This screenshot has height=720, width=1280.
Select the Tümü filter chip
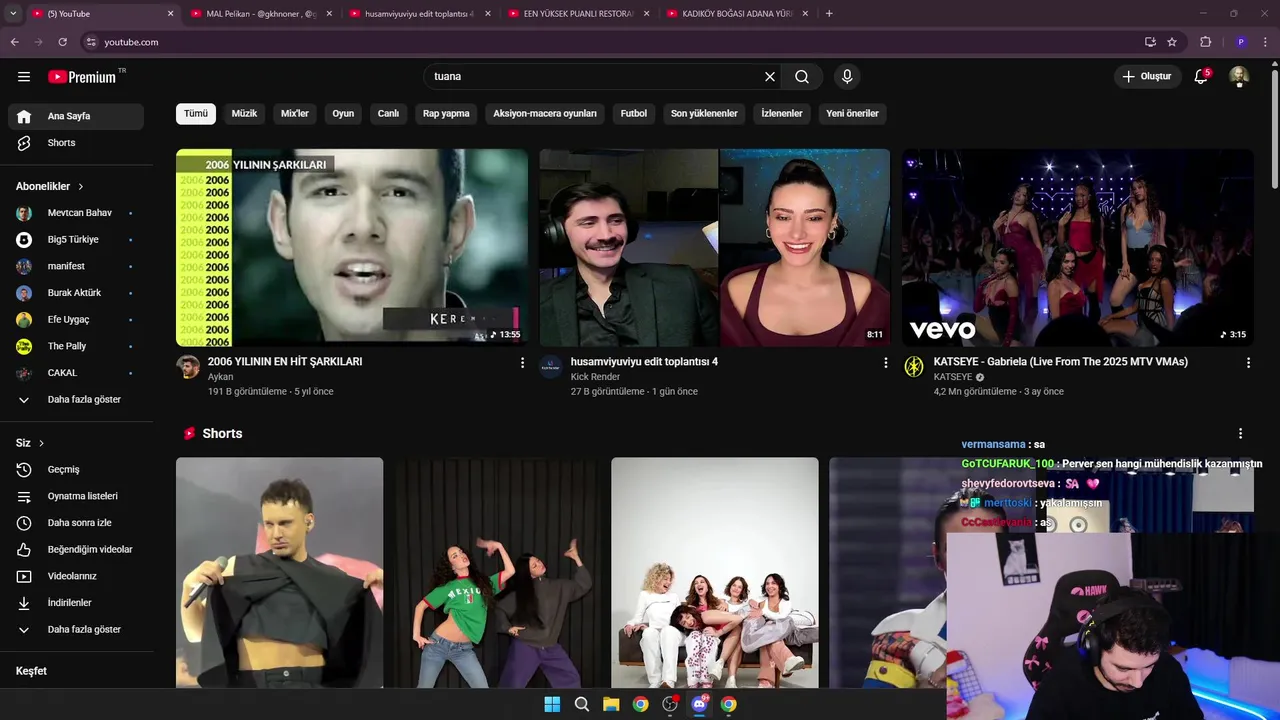[x=196, y=114]
